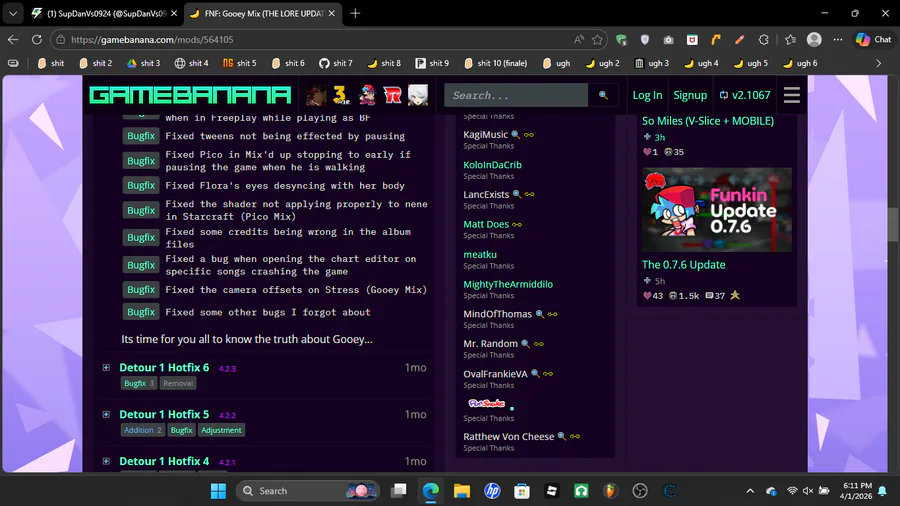Open the Funkin Update 0.7.6 thumbnail
900x506 pixels.
pyautogui.click(x=717, y=210)
